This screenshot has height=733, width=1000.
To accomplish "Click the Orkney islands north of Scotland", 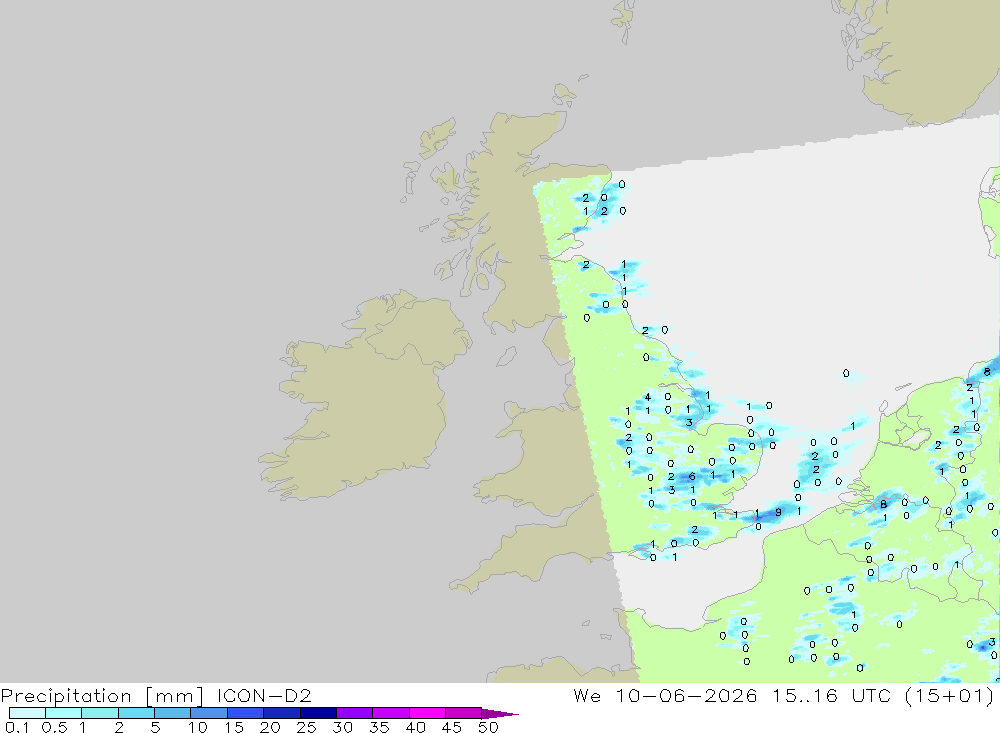I will [x=566, y=94].
